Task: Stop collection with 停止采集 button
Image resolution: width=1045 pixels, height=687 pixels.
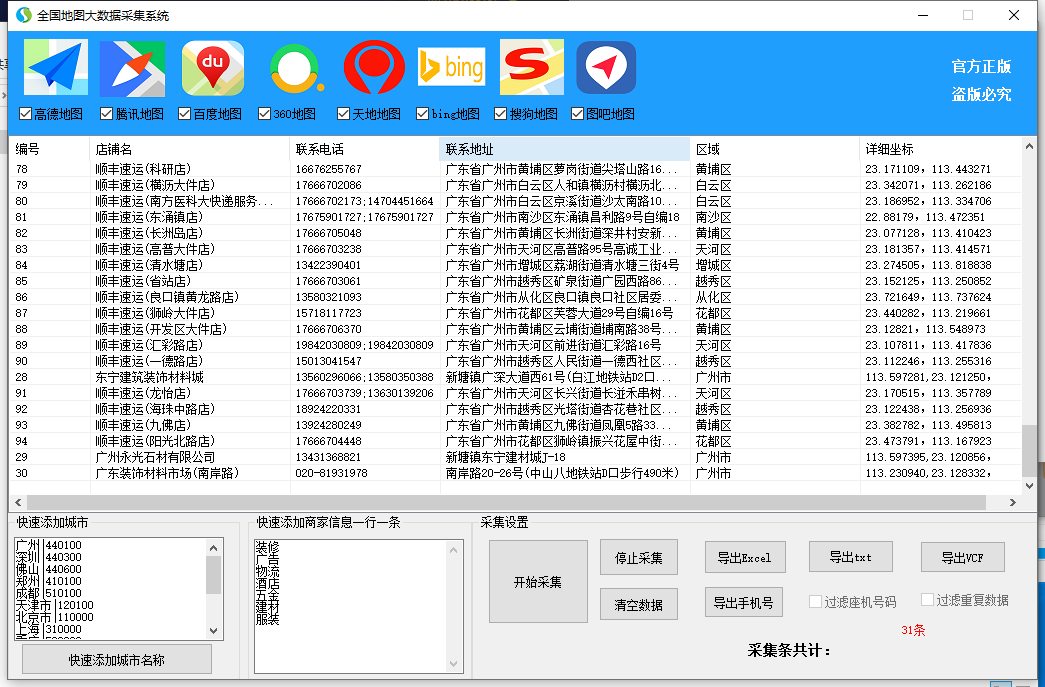Action: pos(638,558)
